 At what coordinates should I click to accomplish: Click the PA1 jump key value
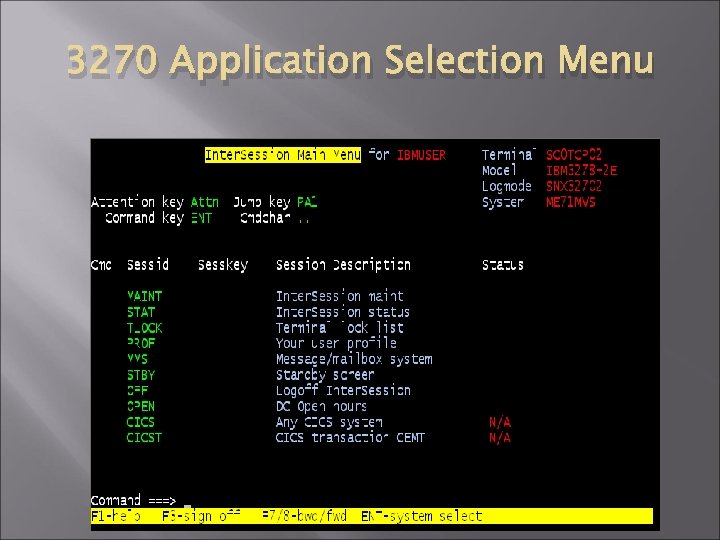(307, 202)
